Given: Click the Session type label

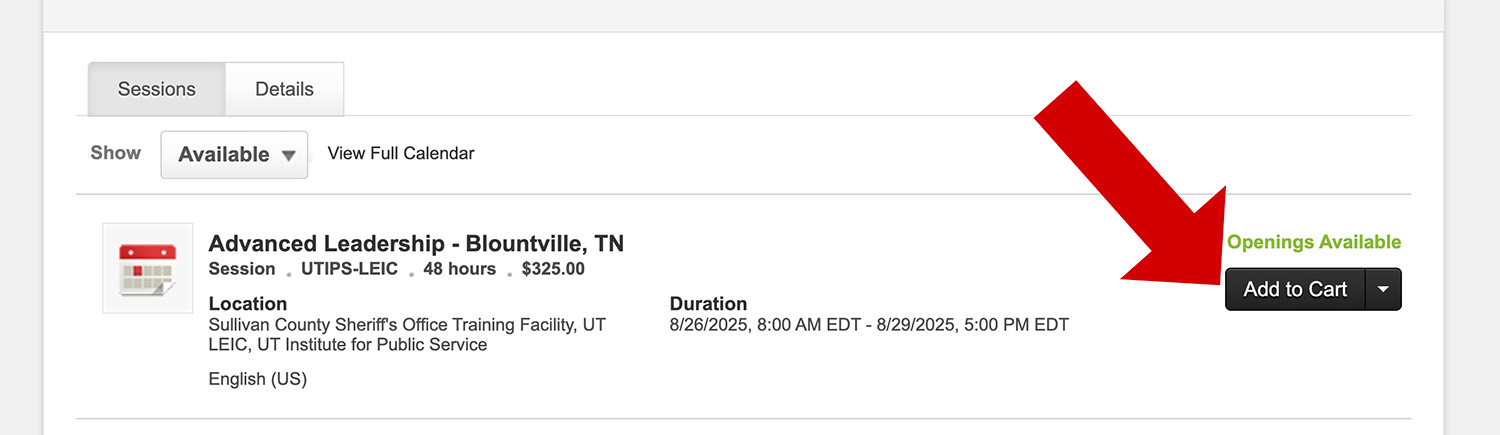Looking at the screenshot, I should pyautogui.click(x=242, y=269).
